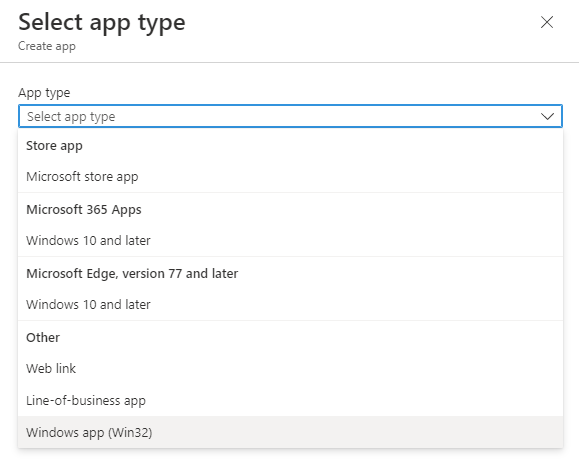Close the Select app type pane
579x459 pixels.
547,22
